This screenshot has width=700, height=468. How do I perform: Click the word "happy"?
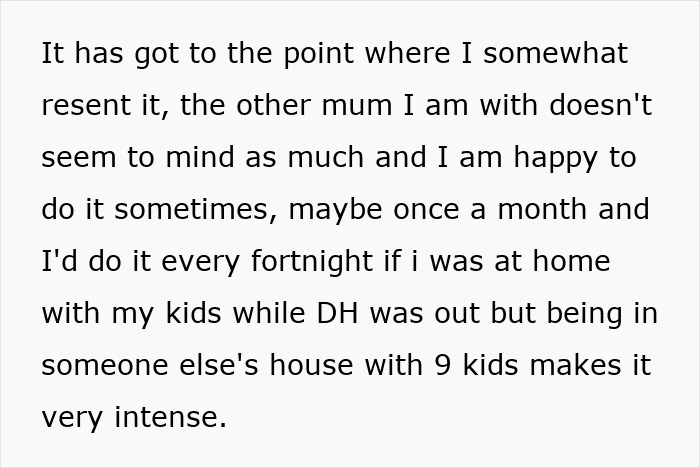pyautogui.click(x=555, y=160)
